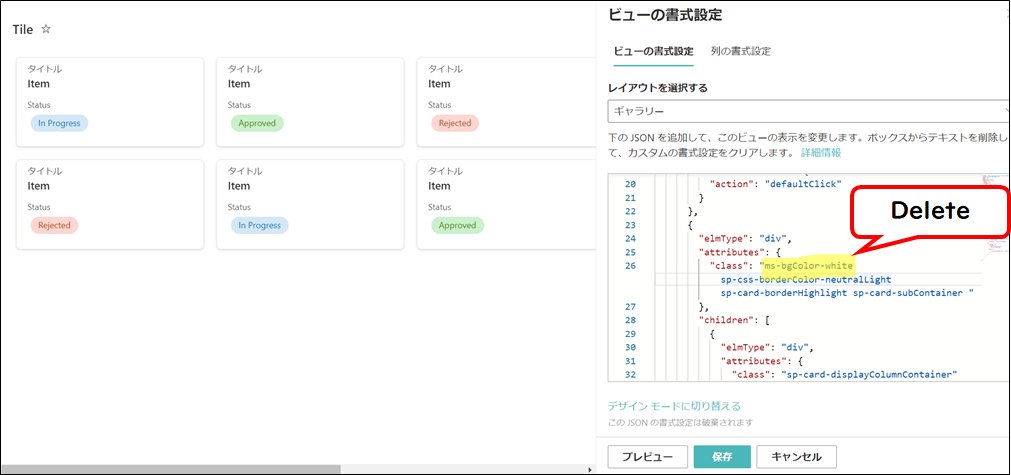Click inside the JSON code editor line 24

(745, 238)
